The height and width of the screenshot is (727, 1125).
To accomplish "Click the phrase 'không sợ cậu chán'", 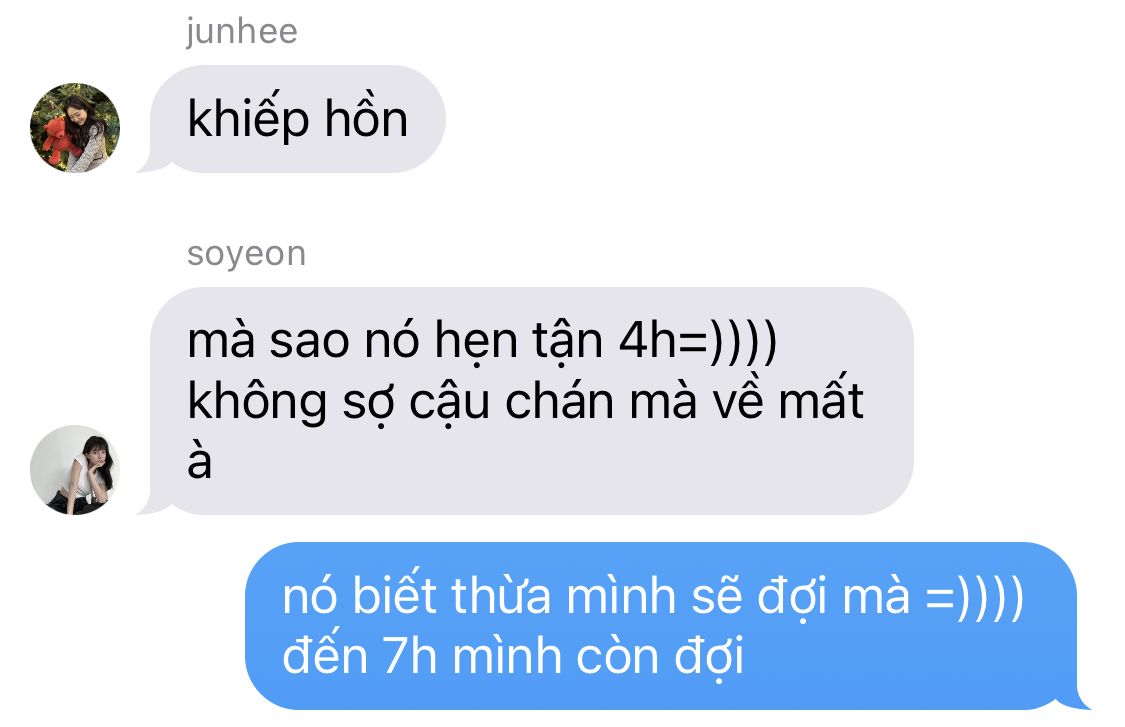I will (400, 402).
